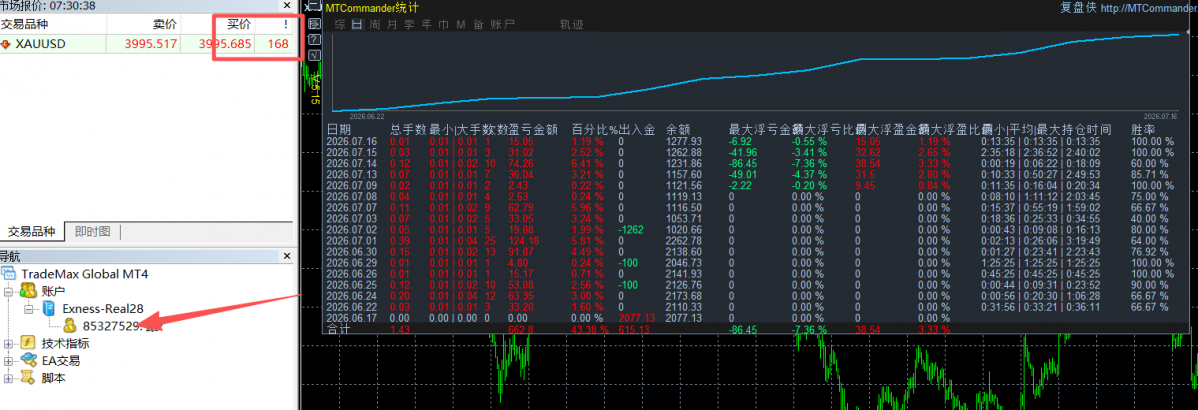Toggle the 轨迹 track display
This screenshot has height=410, width=1198.
571,24
